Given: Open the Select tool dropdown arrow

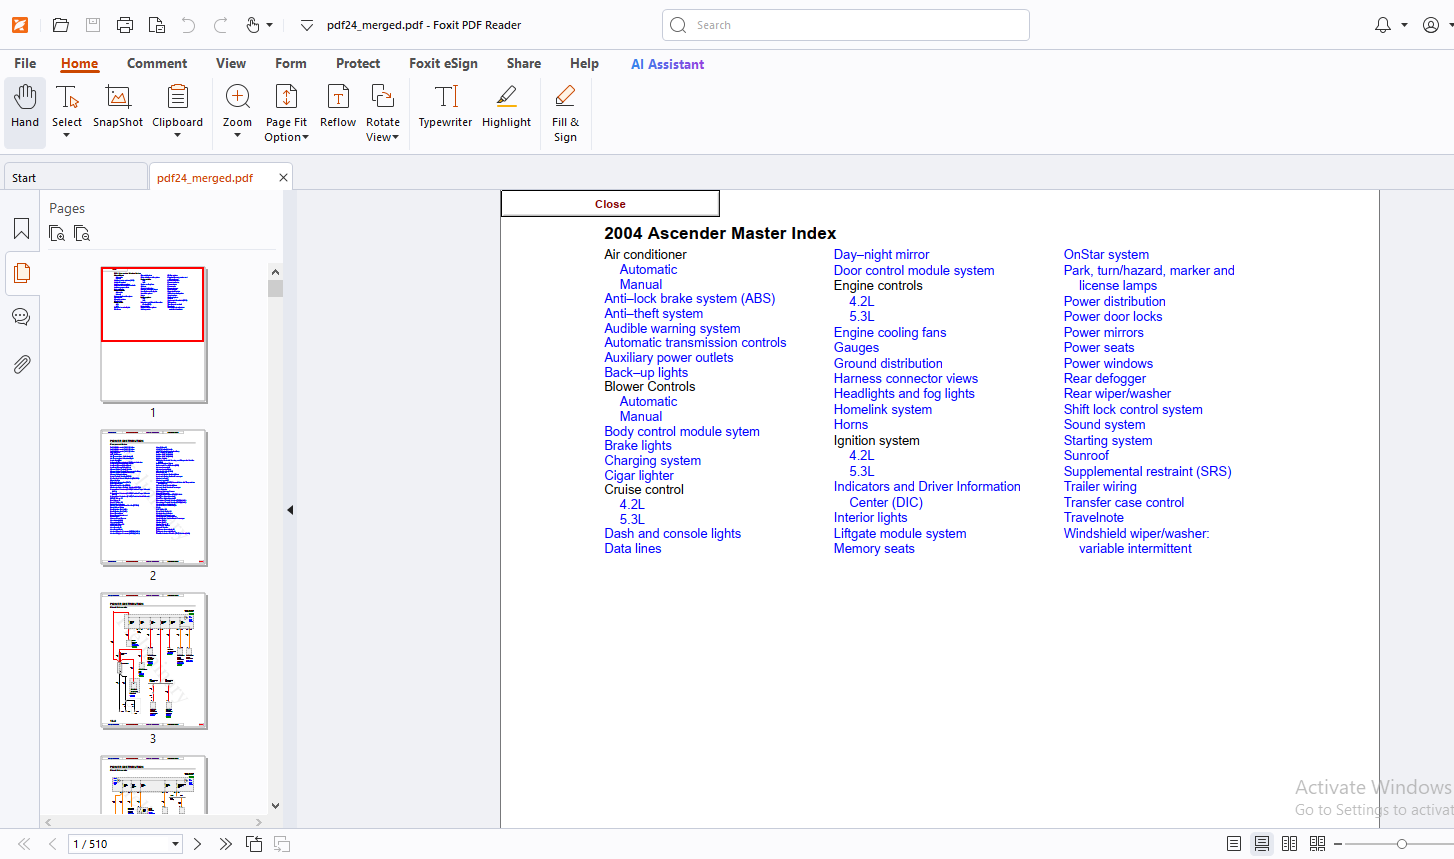Looking at the screenshot, I should pos(67,135).
